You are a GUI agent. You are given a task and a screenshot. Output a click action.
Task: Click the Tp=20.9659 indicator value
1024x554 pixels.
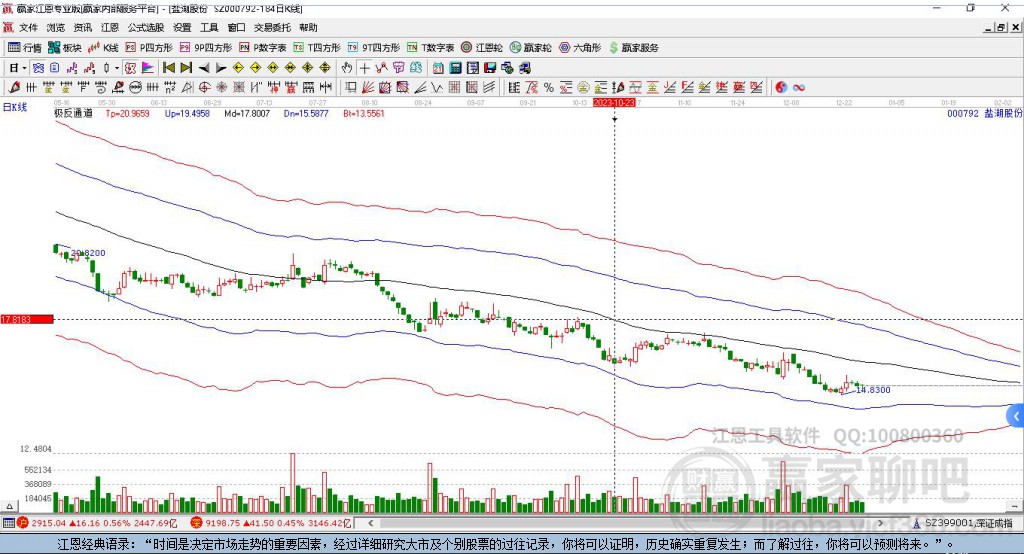point(127,113)
